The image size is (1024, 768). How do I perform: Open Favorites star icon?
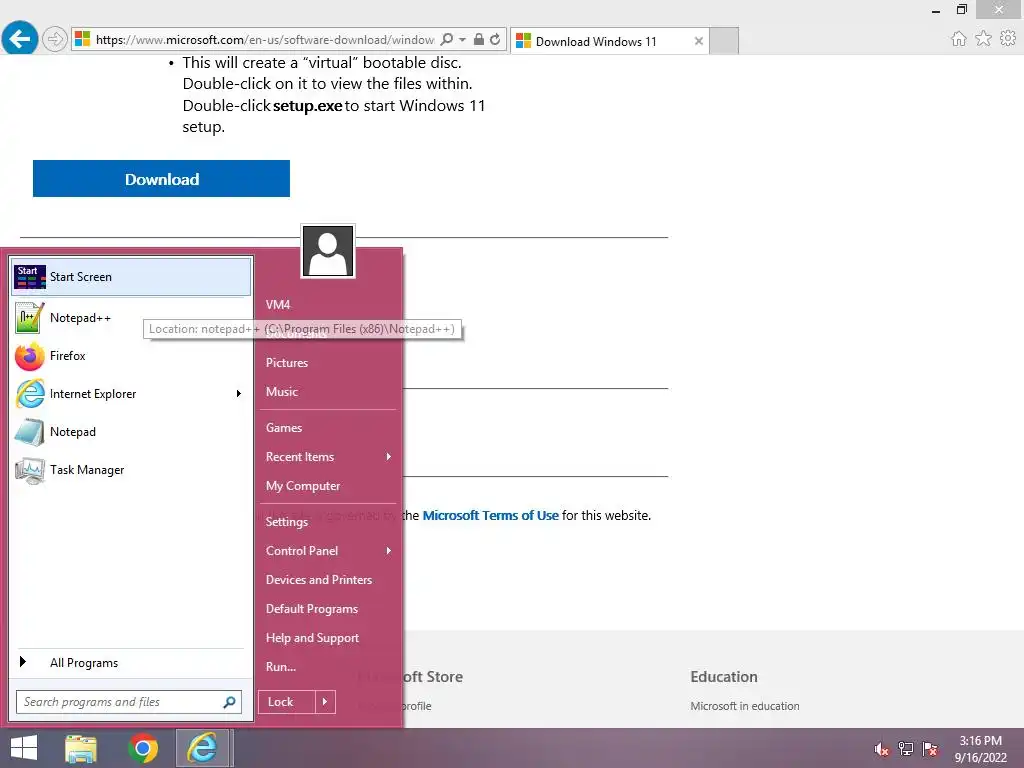pyautogui.click(x=983, y=39)
